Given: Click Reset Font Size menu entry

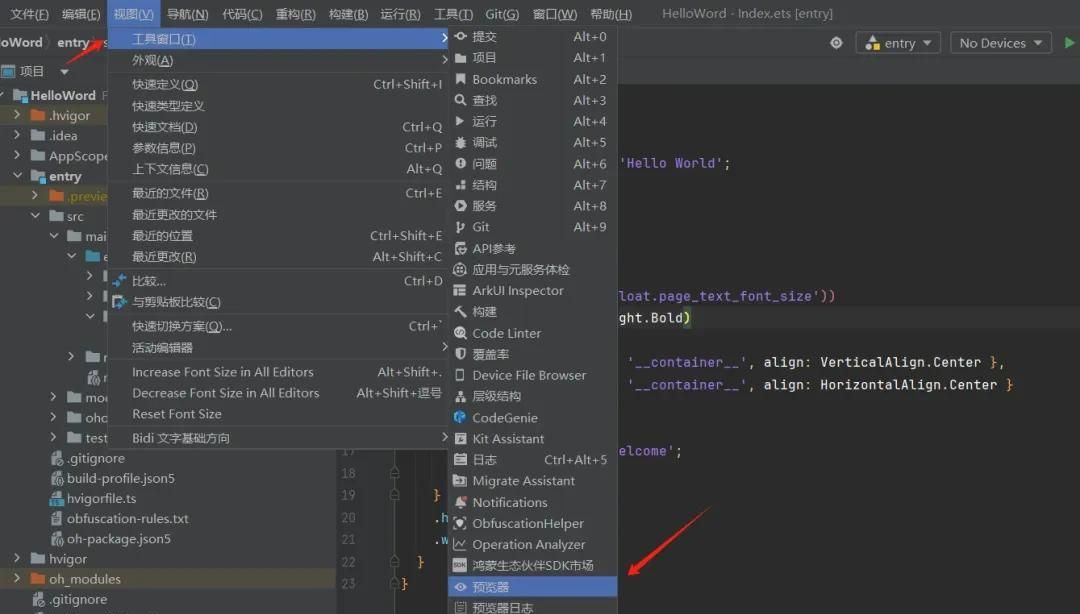Looking at the screenshot, I should tap(177, 414).
